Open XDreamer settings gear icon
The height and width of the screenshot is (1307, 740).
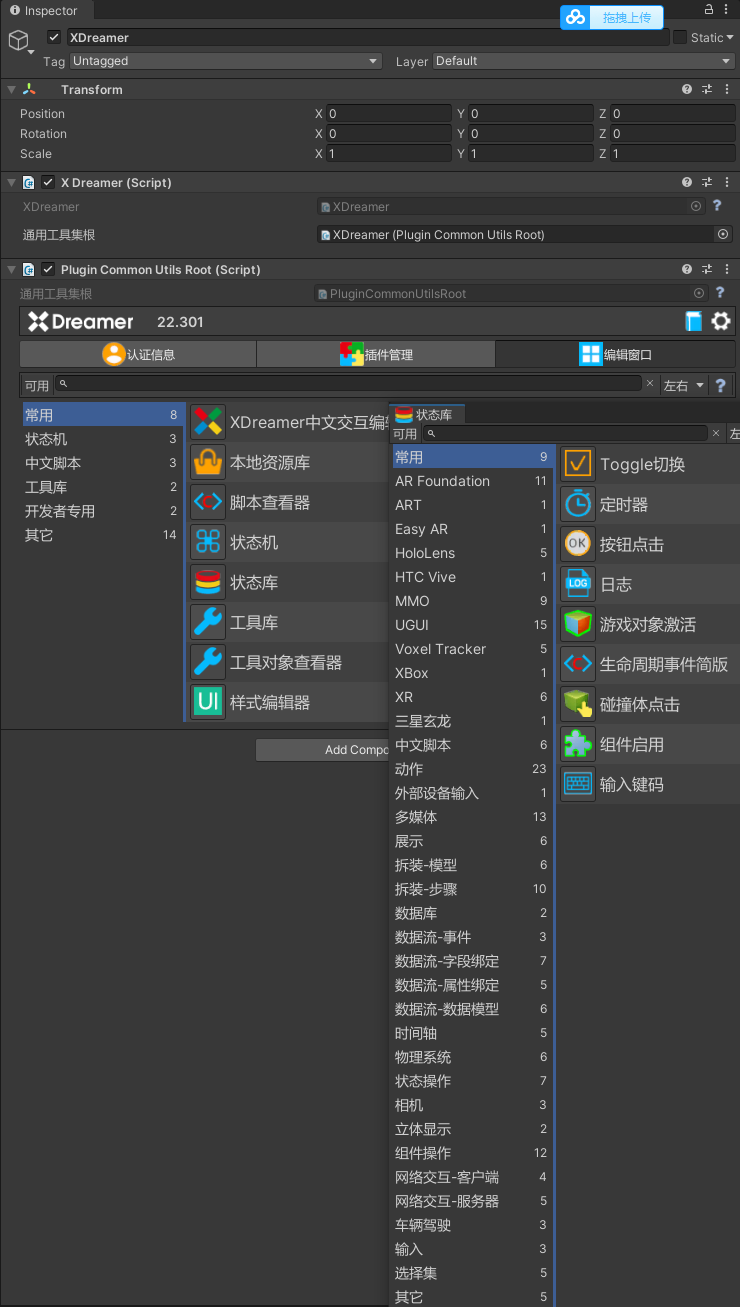tap(721, 321)
